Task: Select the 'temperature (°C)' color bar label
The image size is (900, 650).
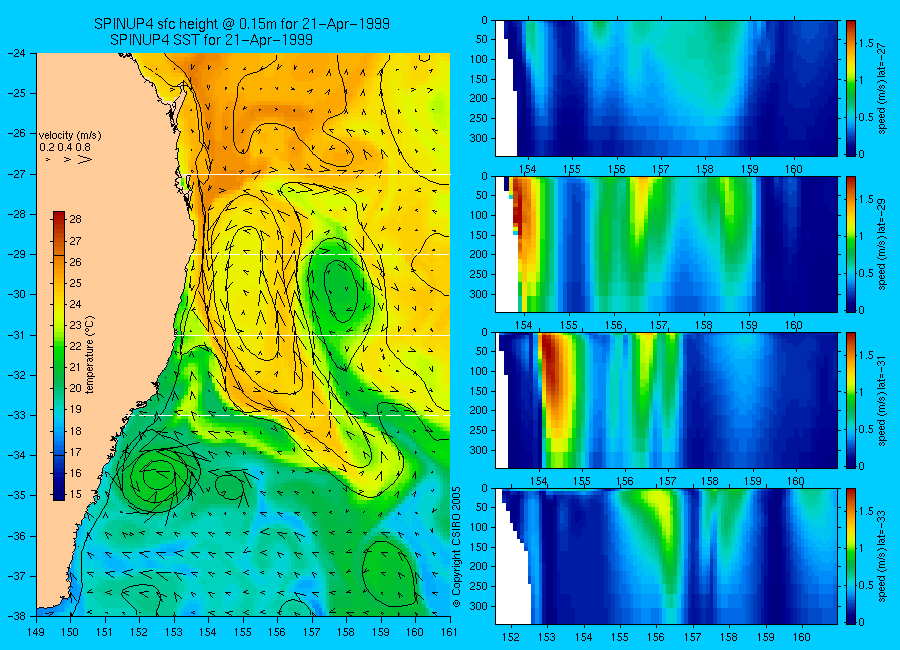Action: tap(90, 355)
